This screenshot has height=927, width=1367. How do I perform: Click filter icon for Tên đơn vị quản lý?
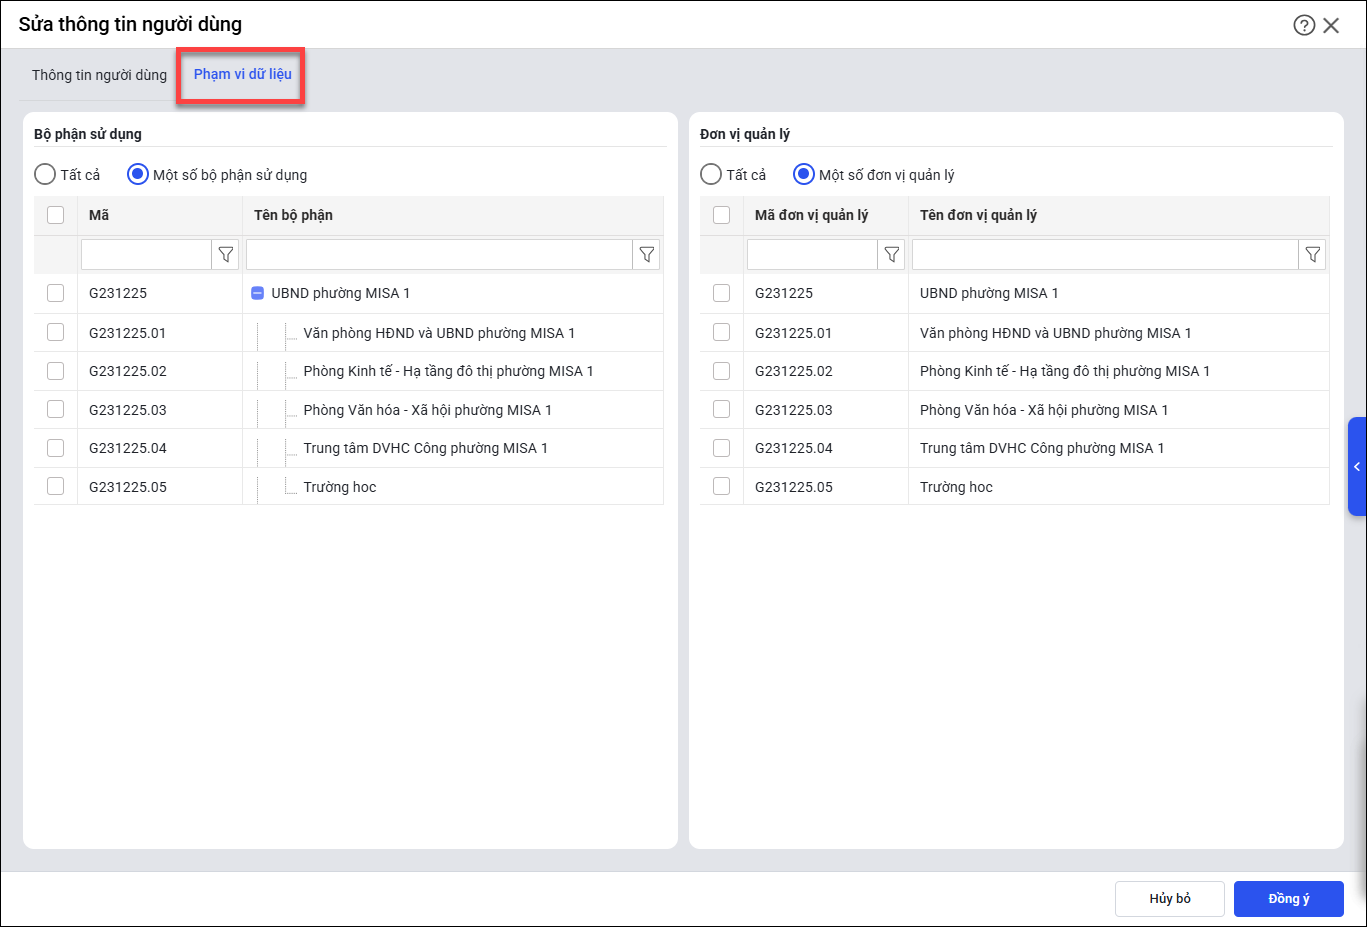pos(1313,255)
